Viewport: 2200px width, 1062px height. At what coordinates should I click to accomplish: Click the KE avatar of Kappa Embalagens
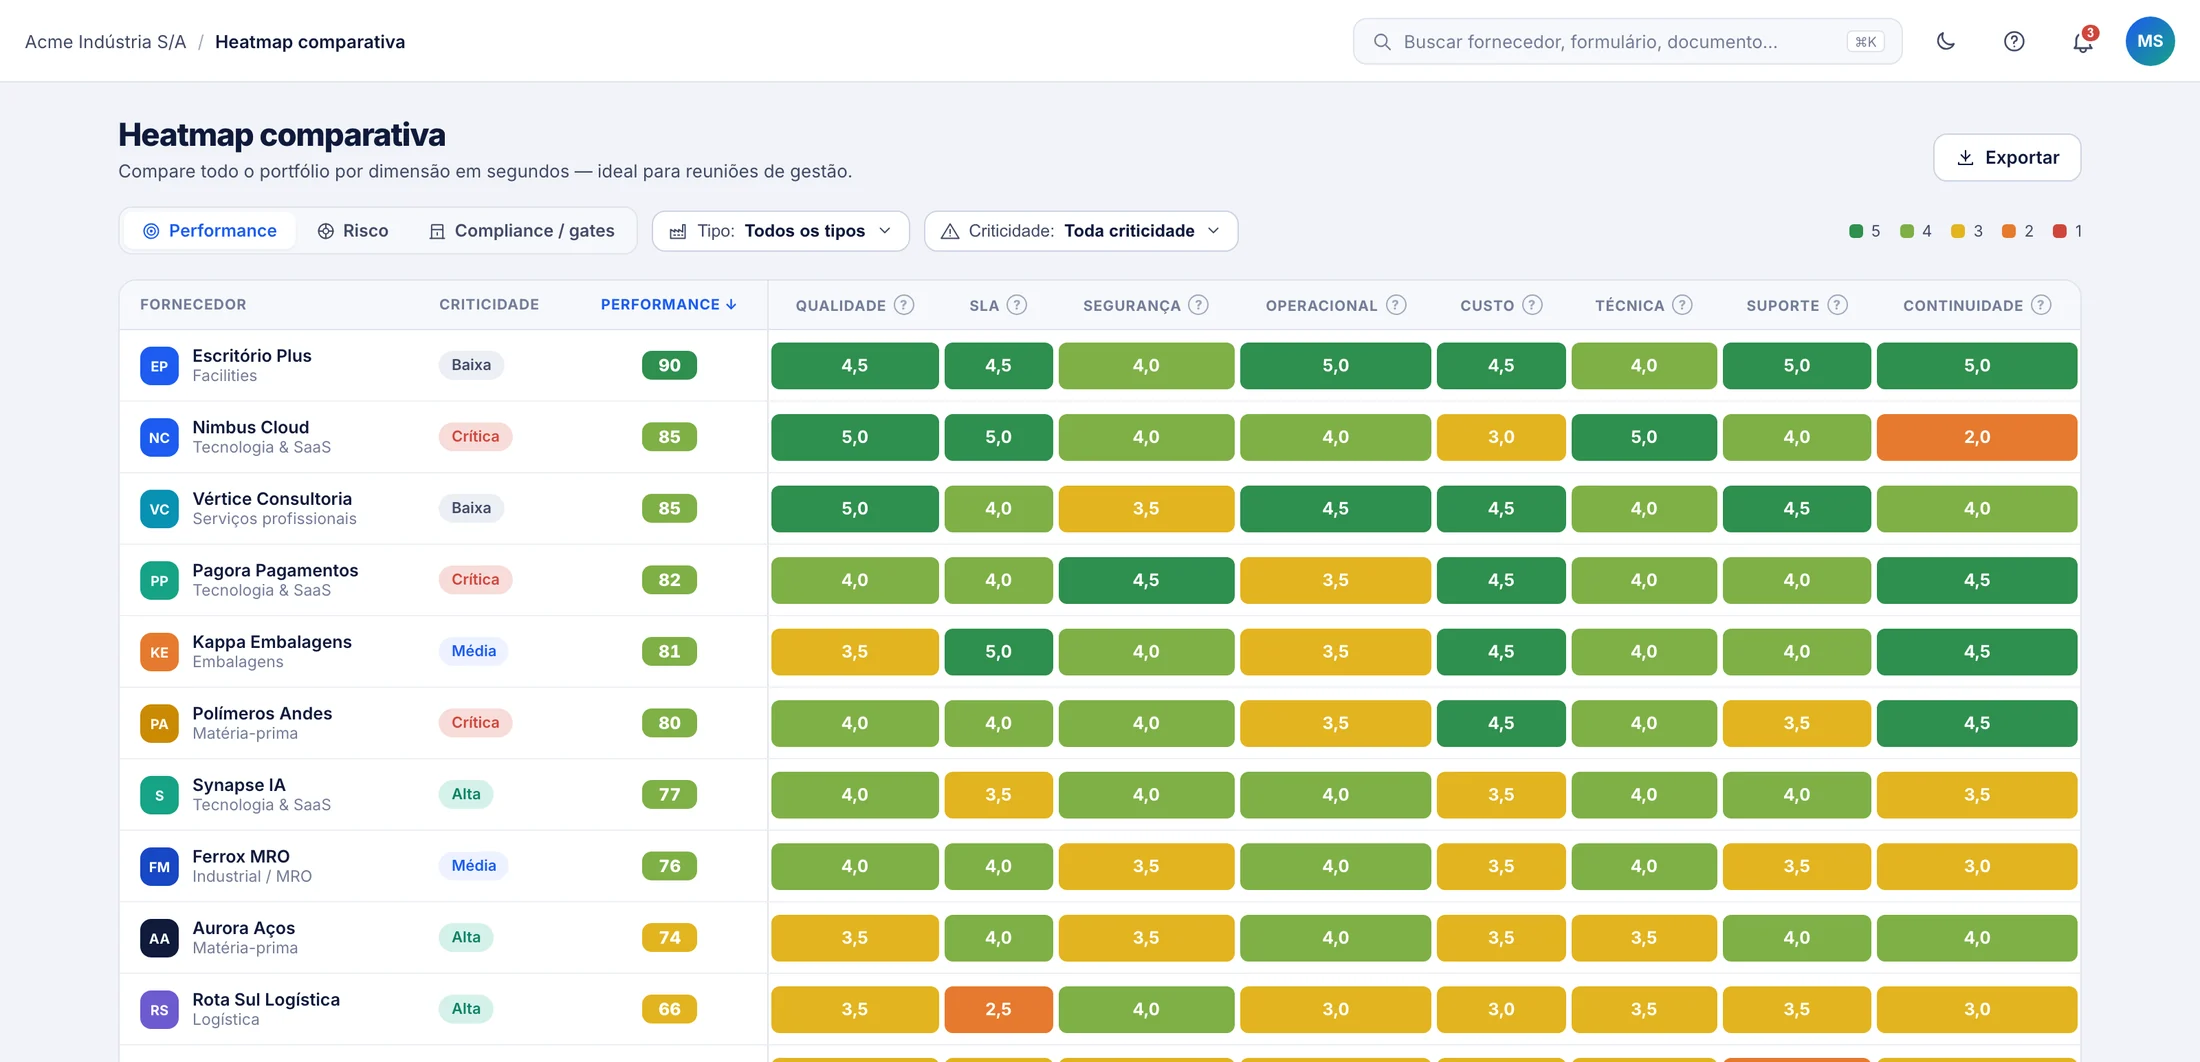click(x=159, y=652)
